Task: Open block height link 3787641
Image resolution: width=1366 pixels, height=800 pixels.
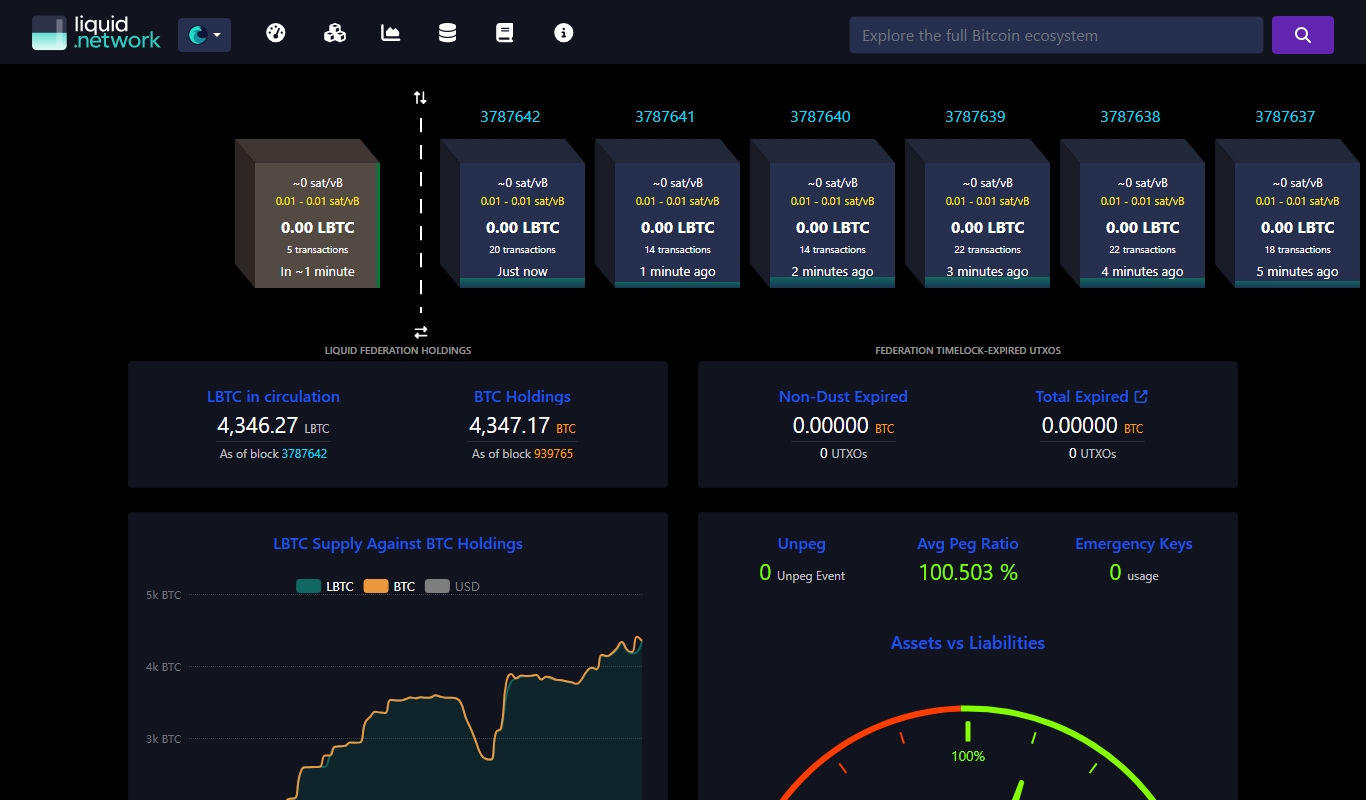Action: click(x=665, y=117)
